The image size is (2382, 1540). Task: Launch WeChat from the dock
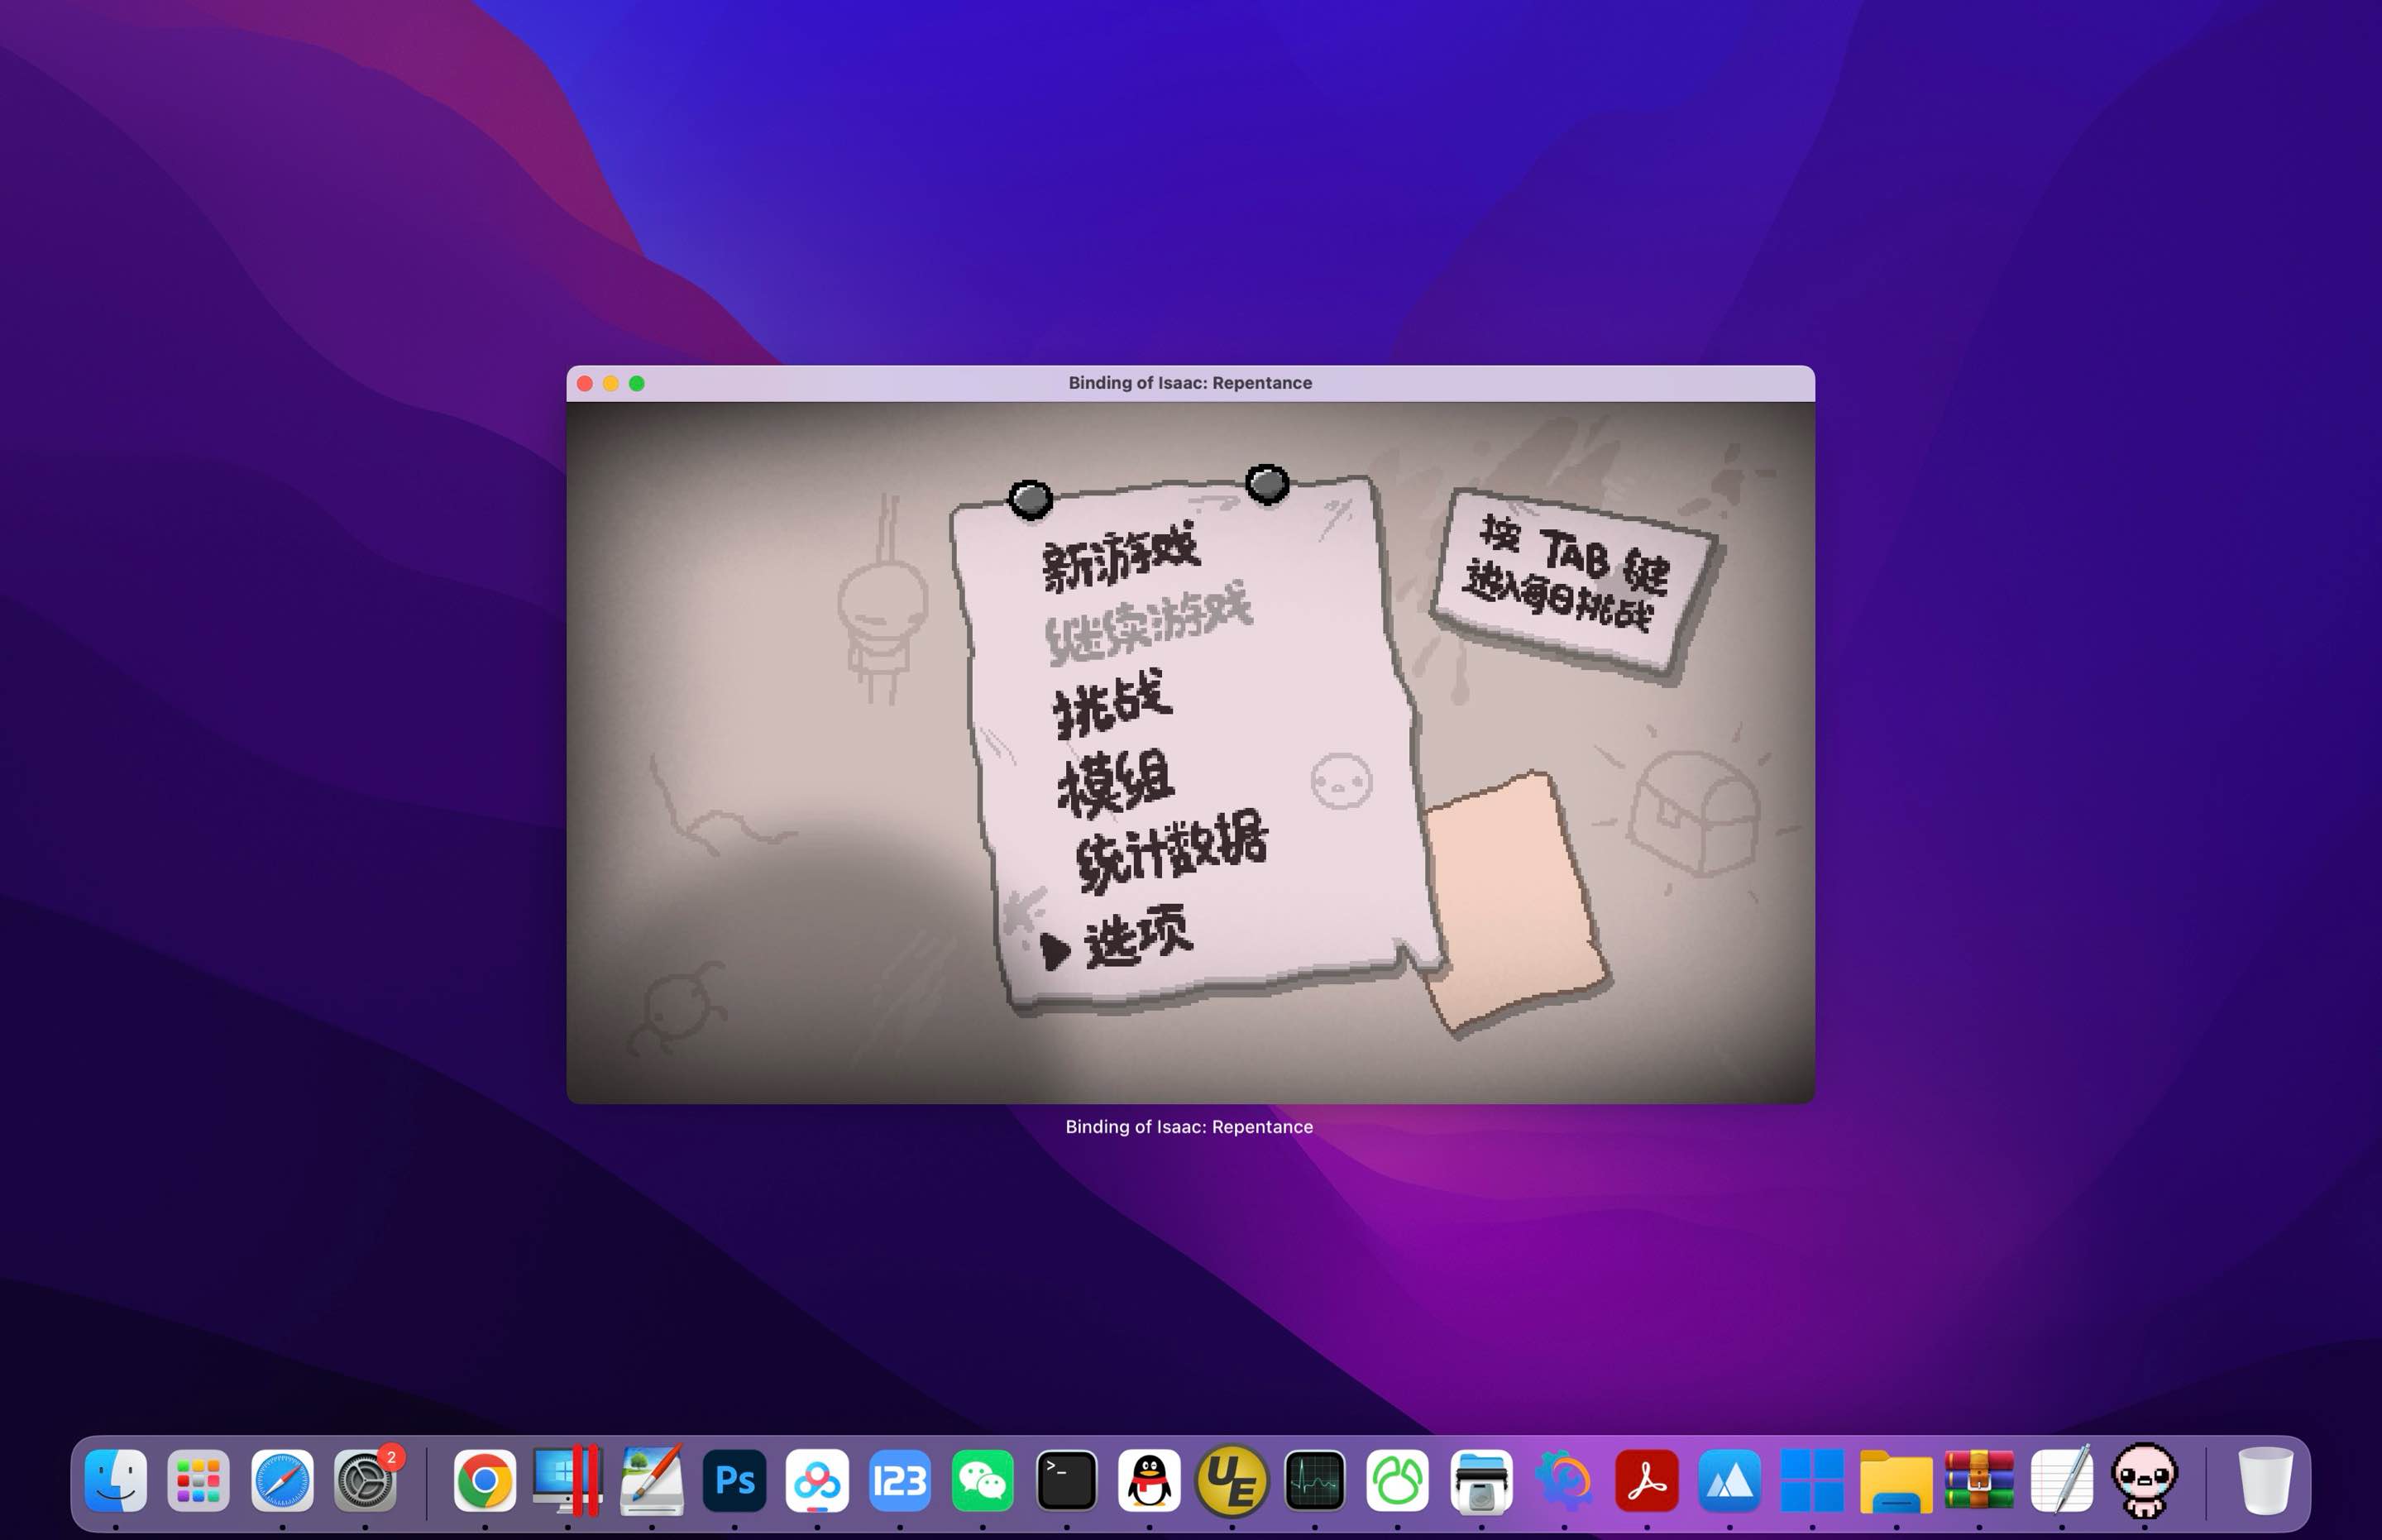point(983,1480)
